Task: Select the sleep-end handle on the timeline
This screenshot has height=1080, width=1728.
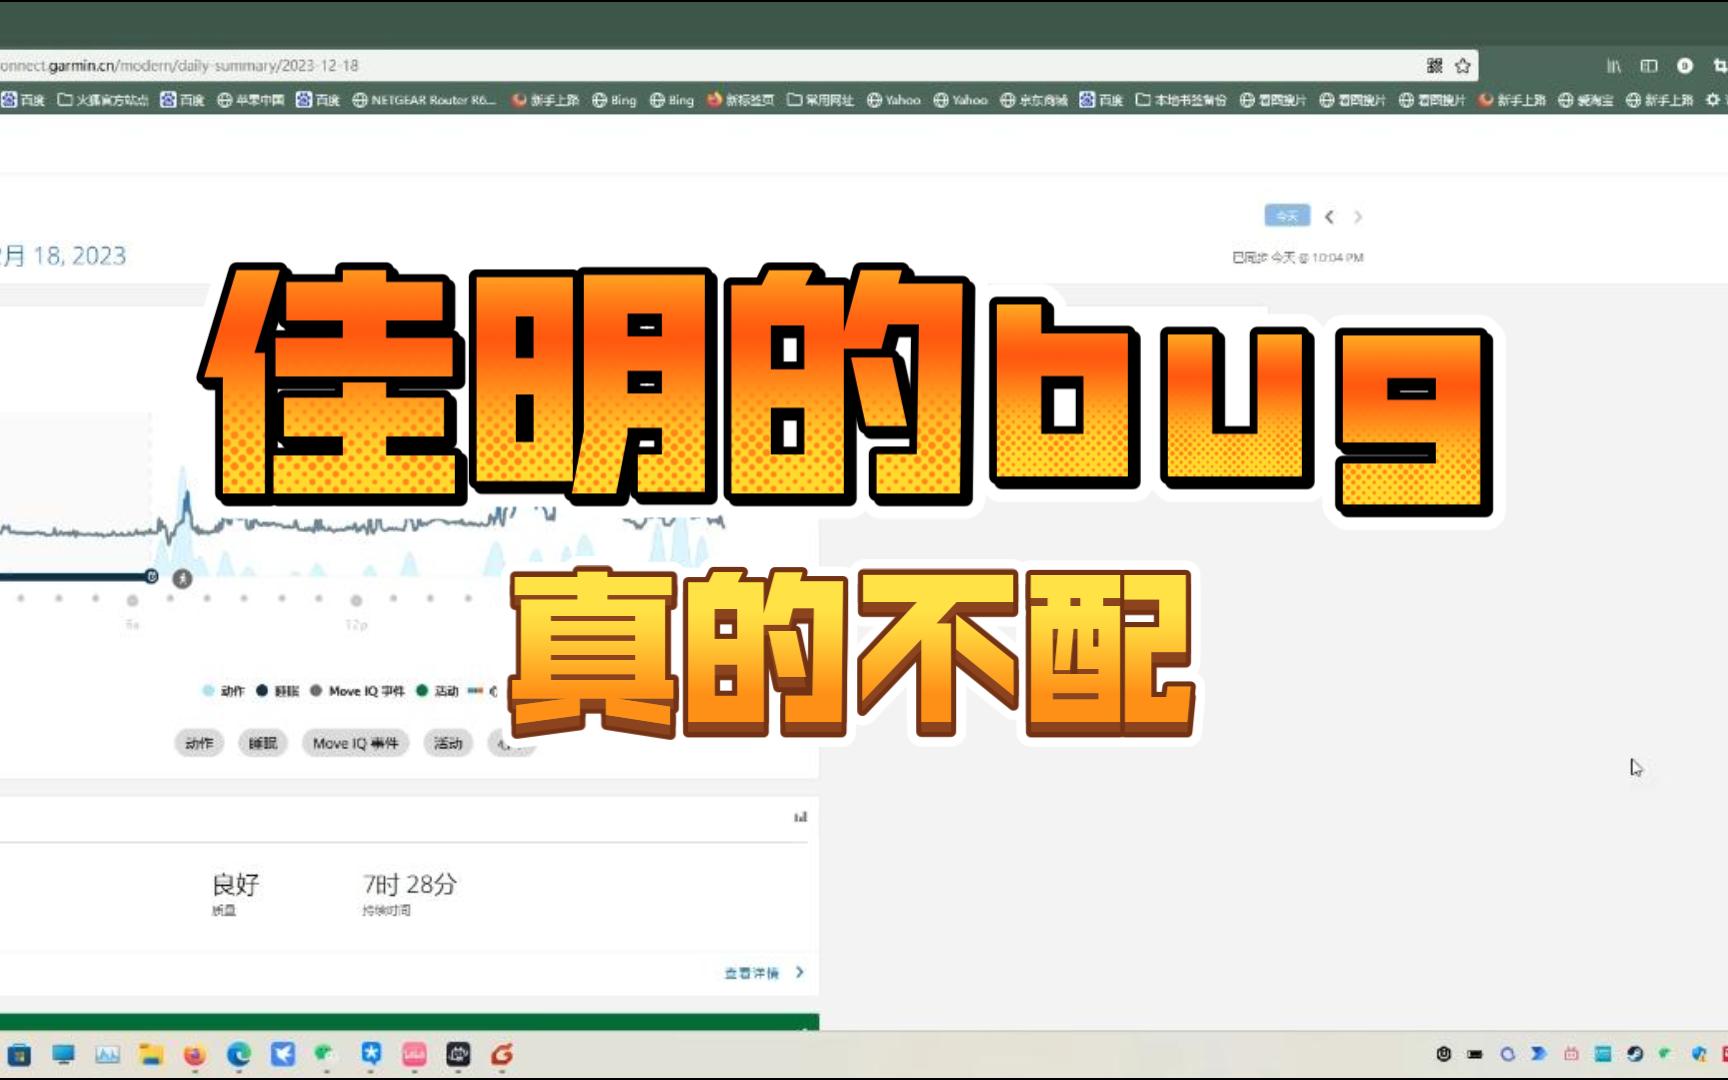Action: pyautogui.click(x=151, y=577)
